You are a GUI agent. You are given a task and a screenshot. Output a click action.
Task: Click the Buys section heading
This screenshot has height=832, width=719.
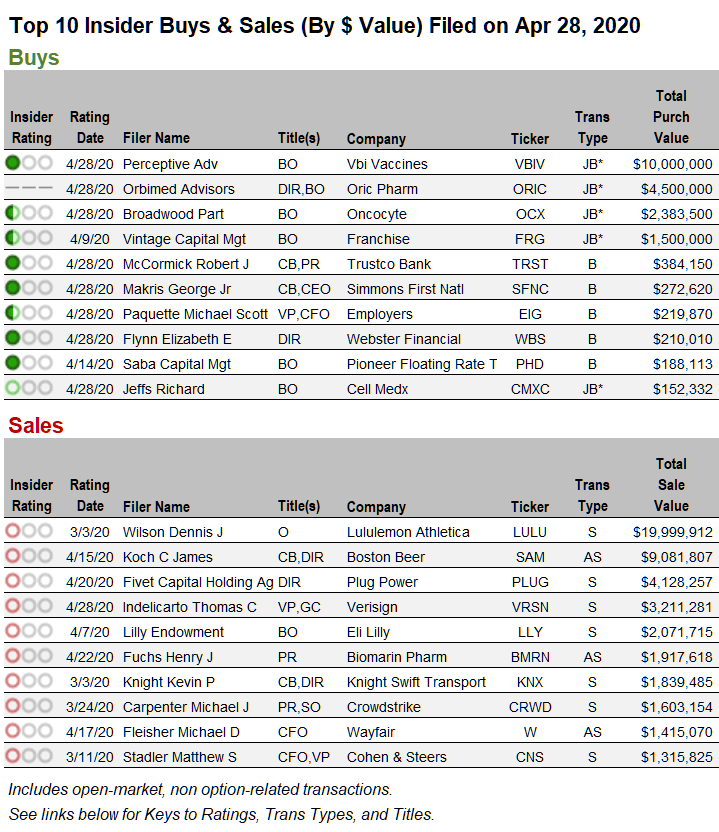coord(34,57)
